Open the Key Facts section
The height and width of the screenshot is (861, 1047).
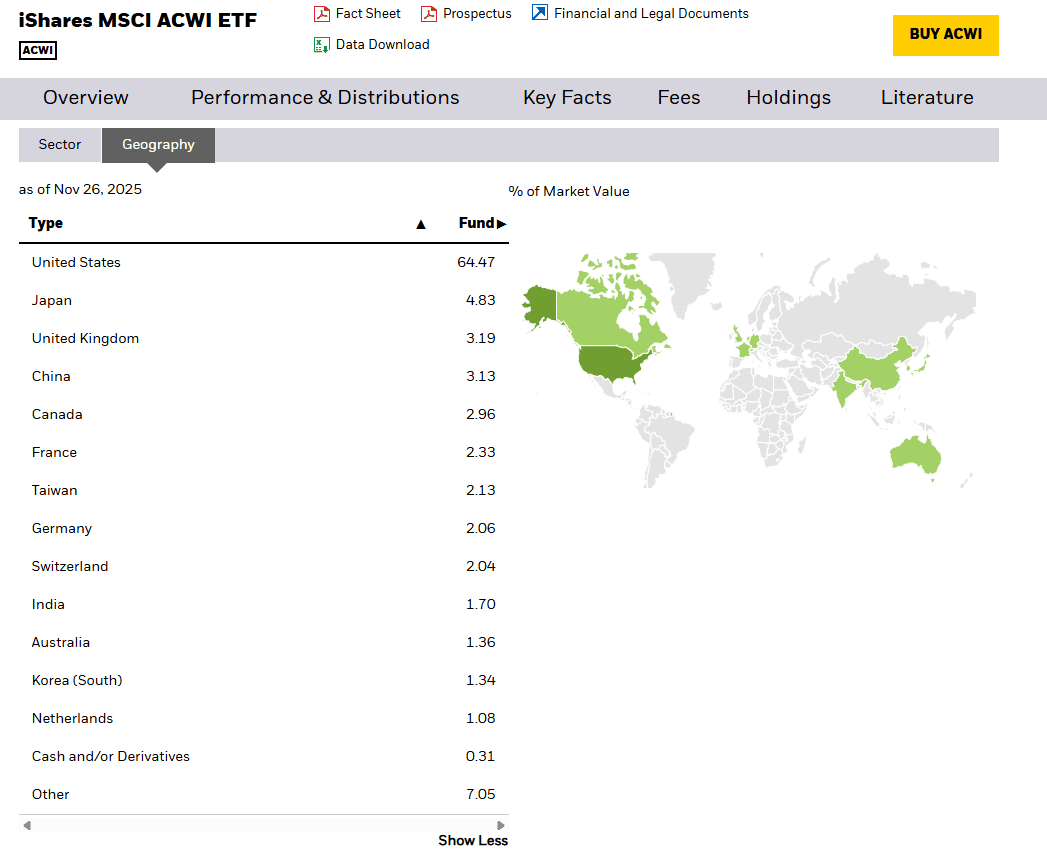pyautogui.click(x=567, y=98)
